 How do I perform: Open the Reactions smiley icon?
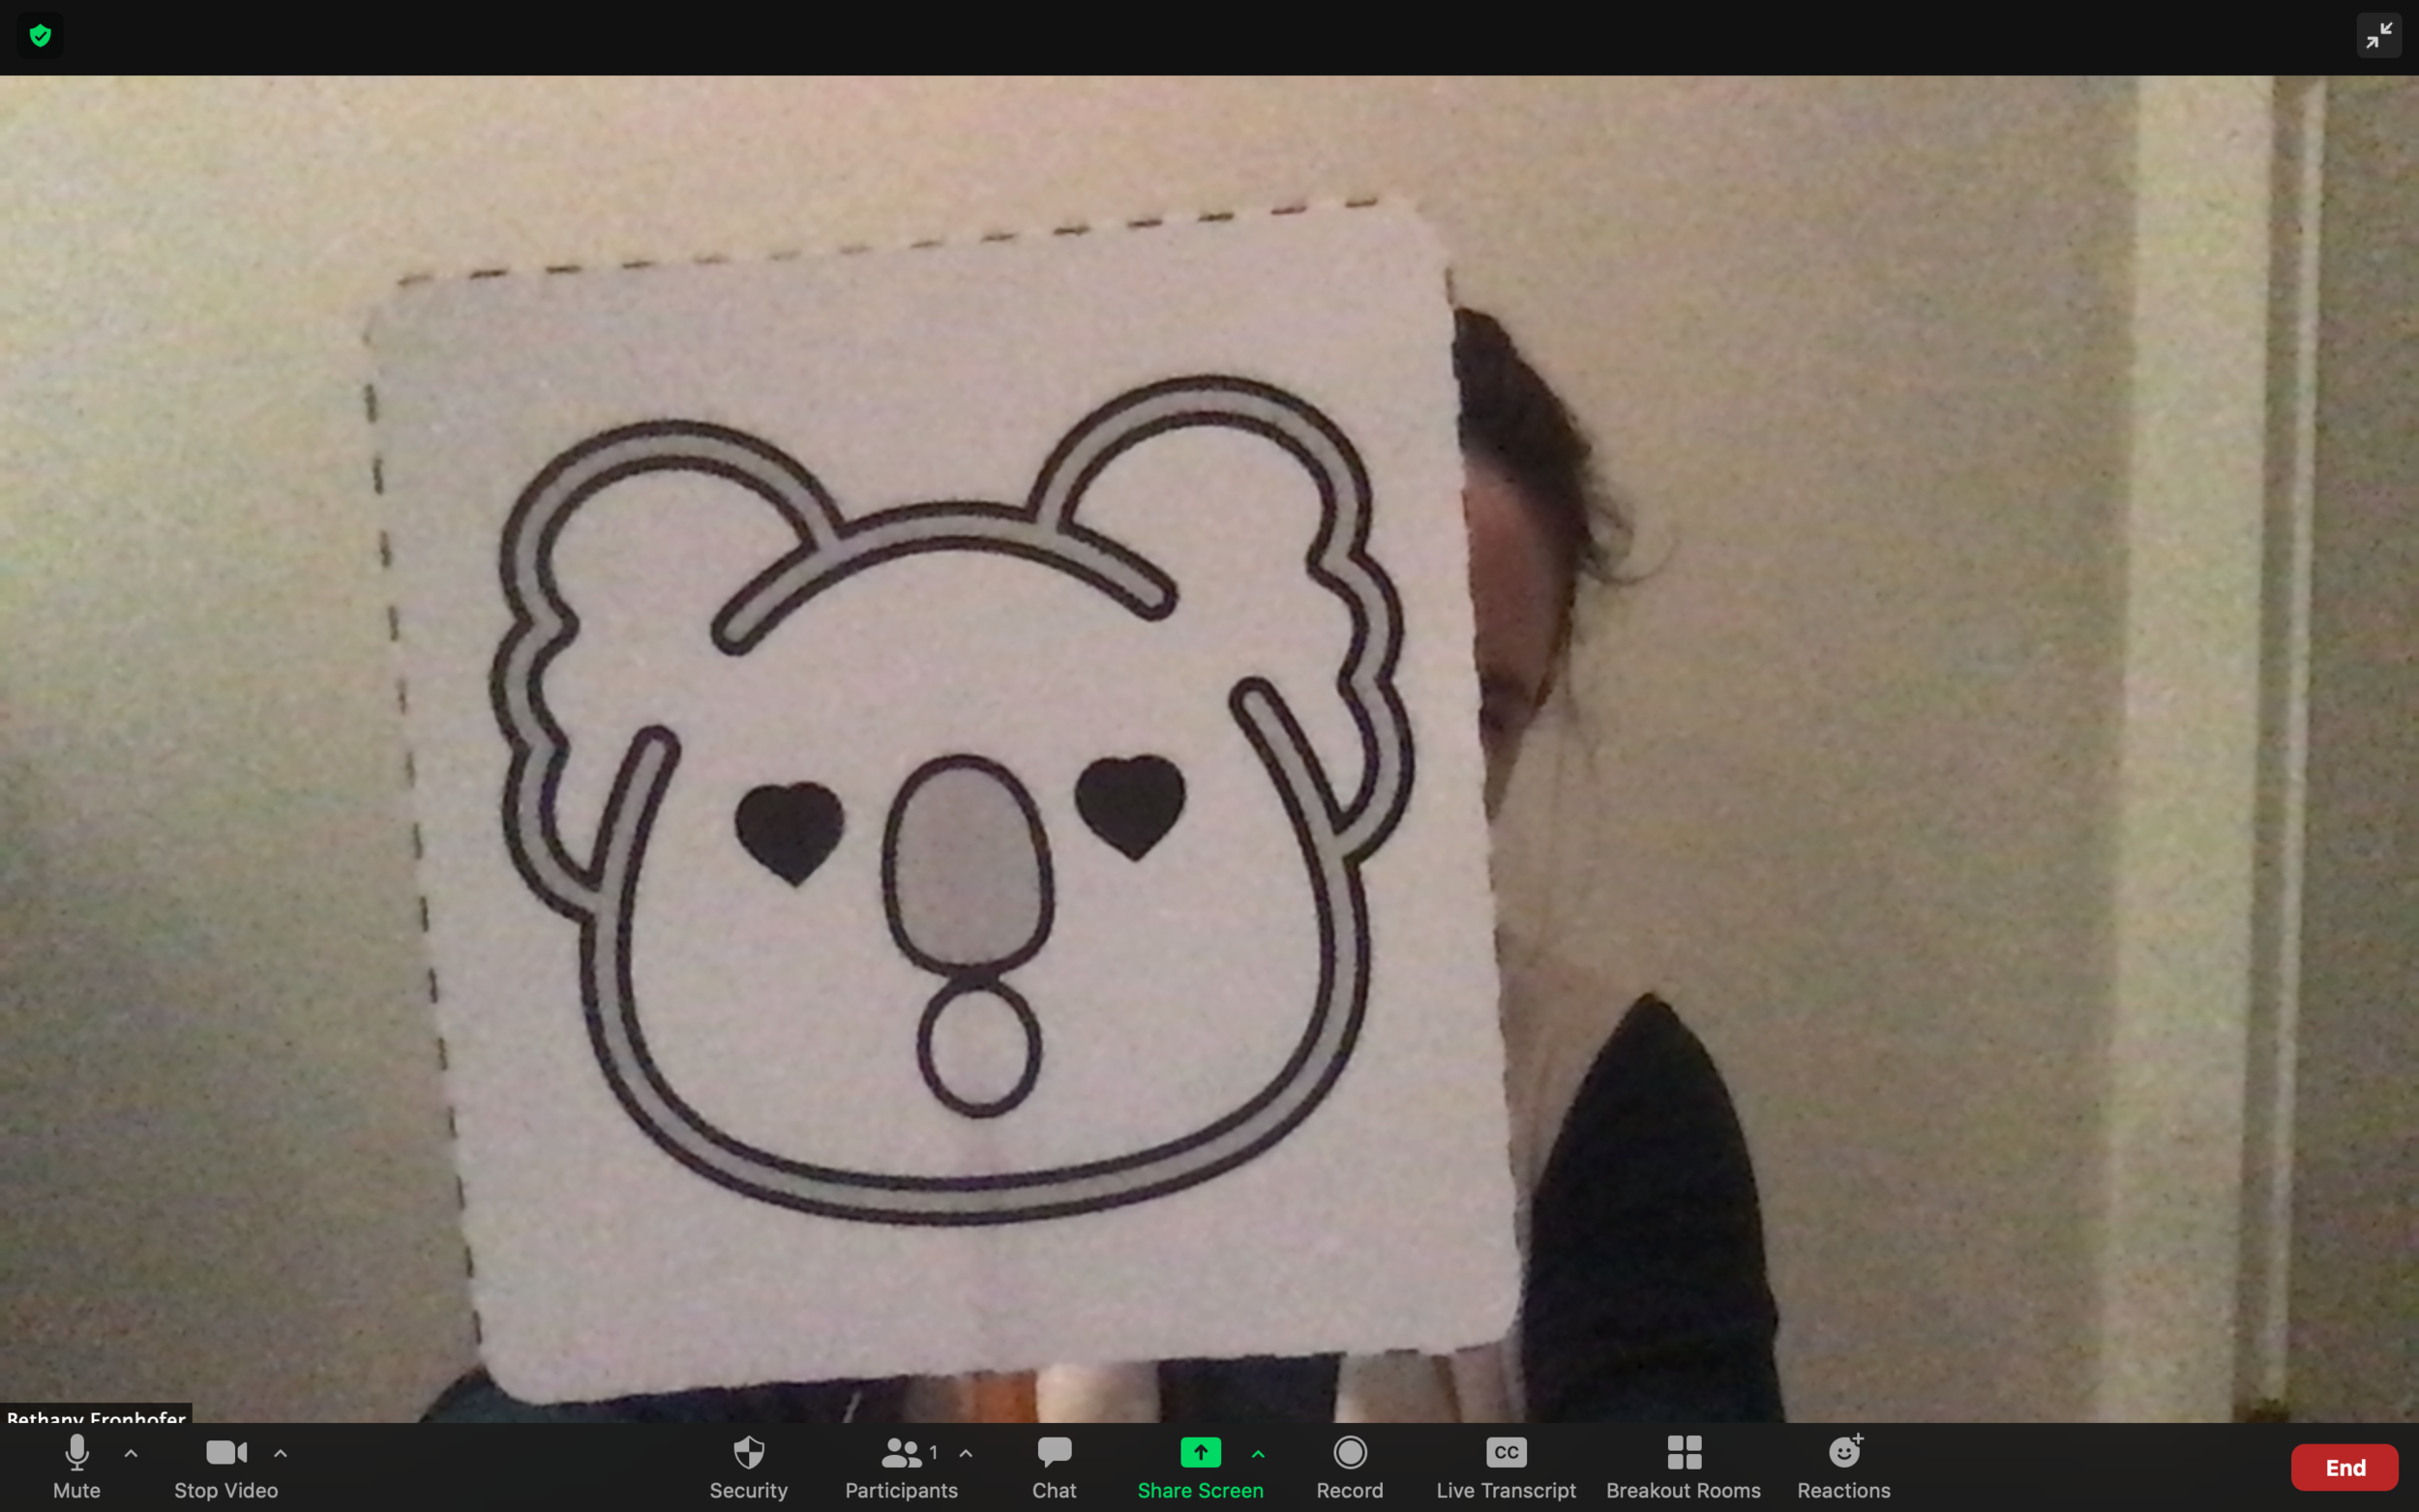pos(1843,1452)
